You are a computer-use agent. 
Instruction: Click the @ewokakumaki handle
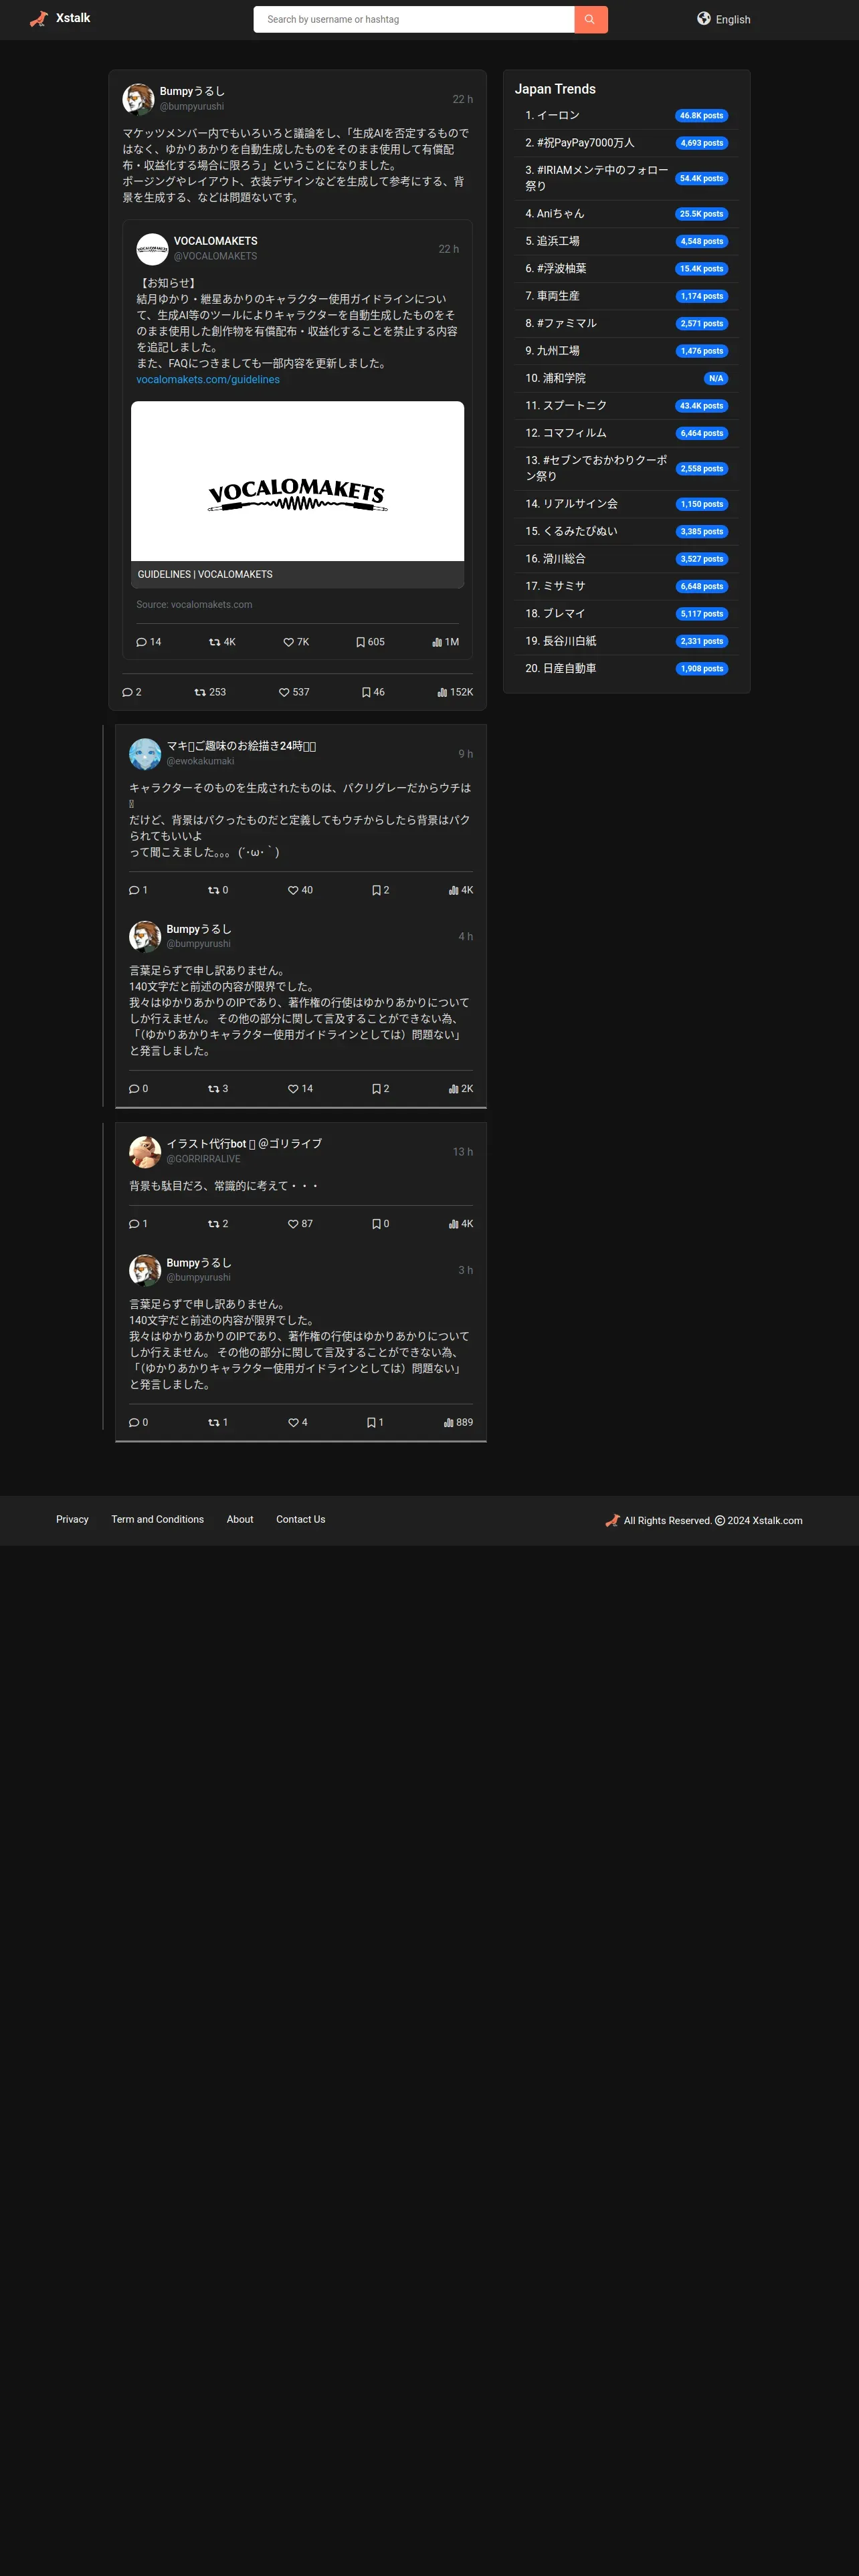click(200, 761)
